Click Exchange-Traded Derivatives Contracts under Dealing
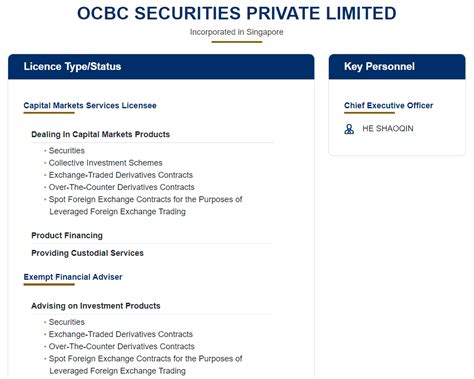Image resolution: width=474 pixels, height=379 pixels. [121, 175]
